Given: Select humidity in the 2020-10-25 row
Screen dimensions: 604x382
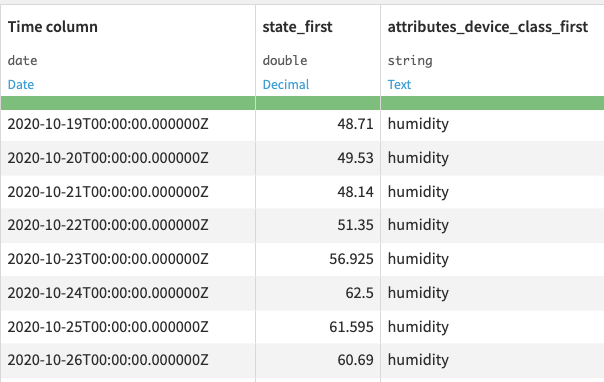Looking at the screenshot, I should (418, 327).
